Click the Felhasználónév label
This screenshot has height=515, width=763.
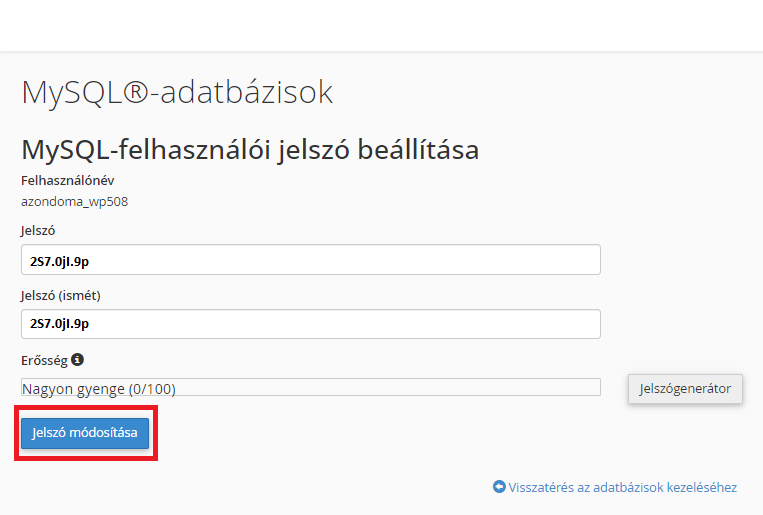[x=68, y=181]
